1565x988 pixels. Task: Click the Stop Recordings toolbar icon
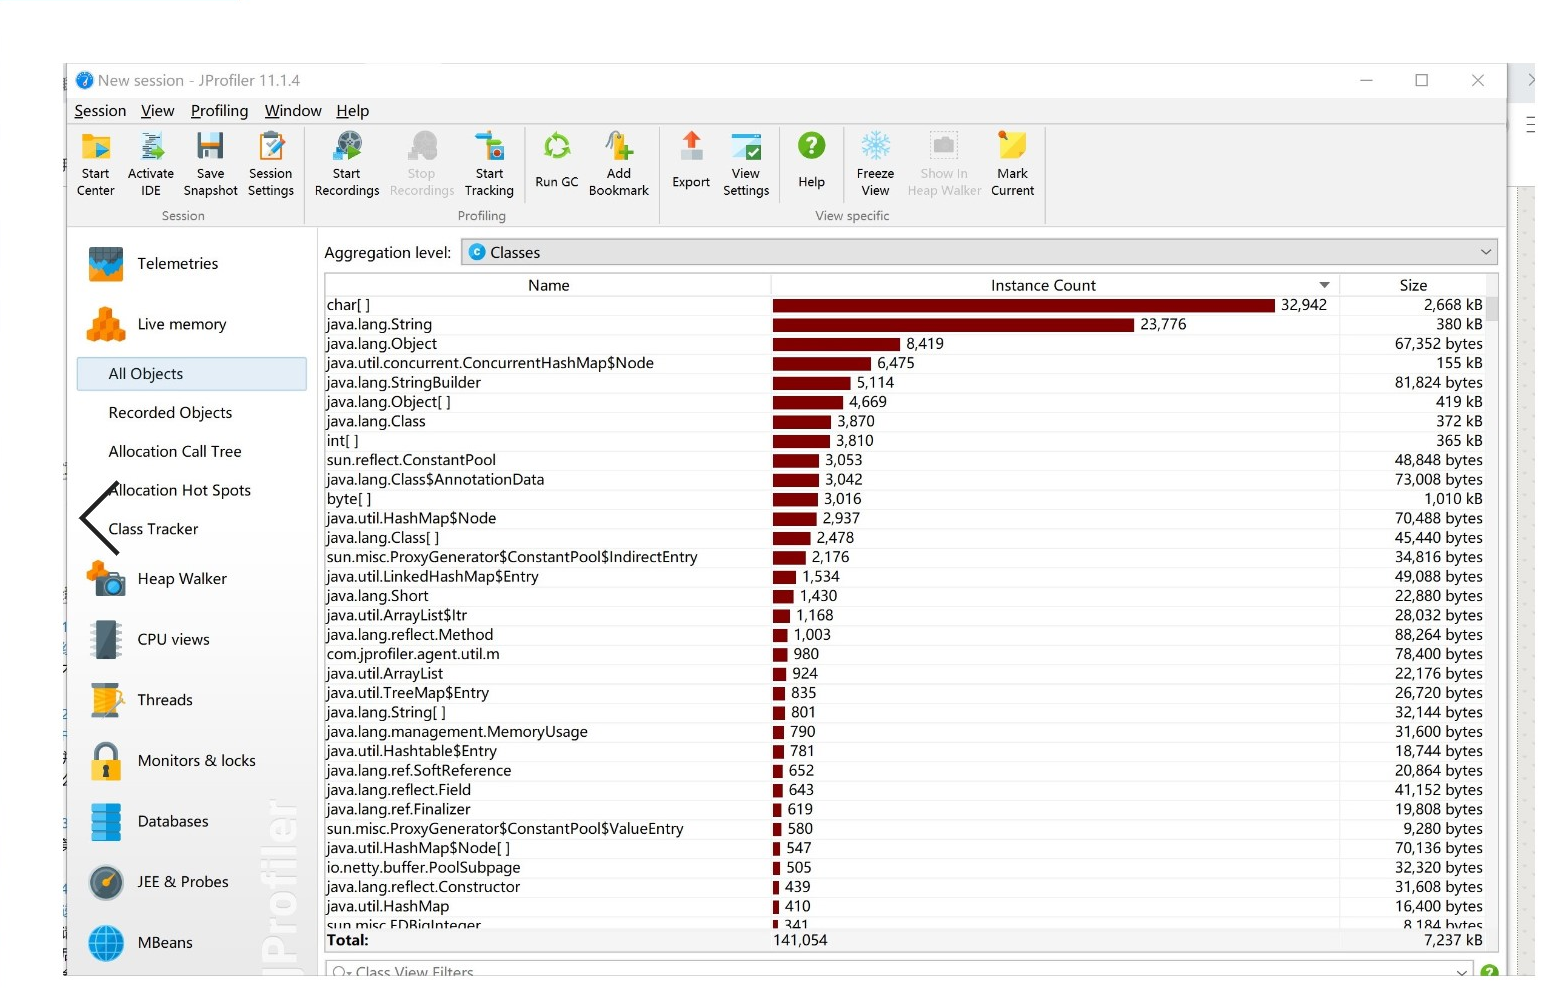422,164
